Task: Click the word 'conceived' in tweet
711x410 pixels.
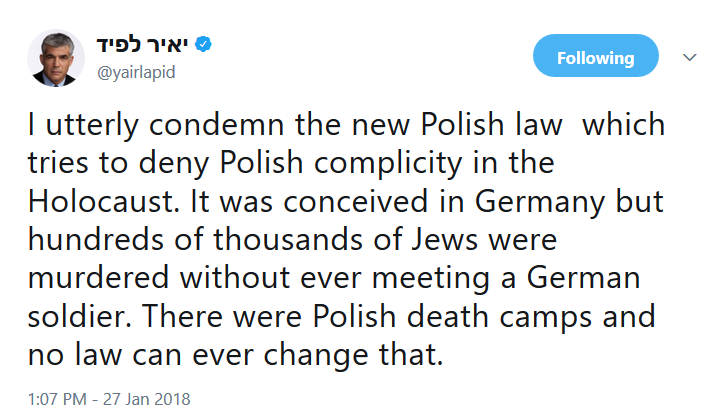Action: click(x=356, y=202)
